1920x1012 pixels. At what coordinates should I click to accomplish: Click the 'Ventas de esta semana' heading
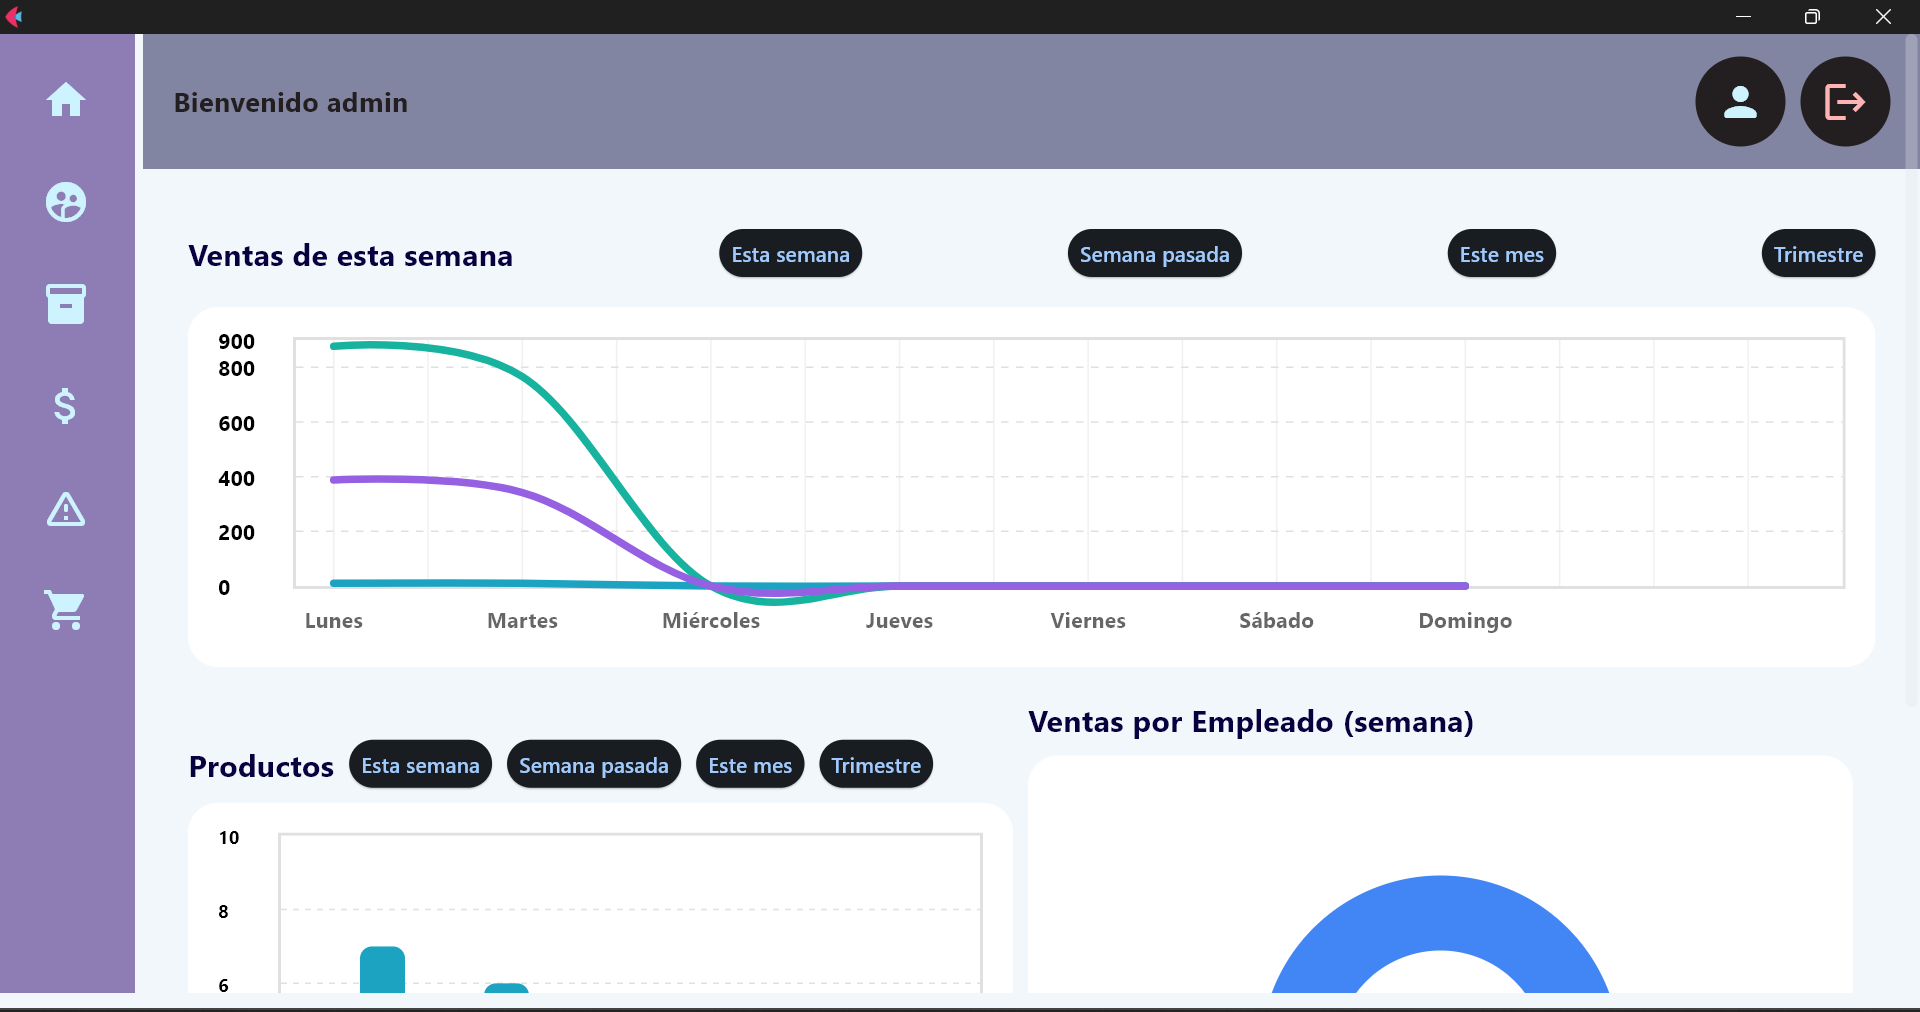click(x=350, y=256)
